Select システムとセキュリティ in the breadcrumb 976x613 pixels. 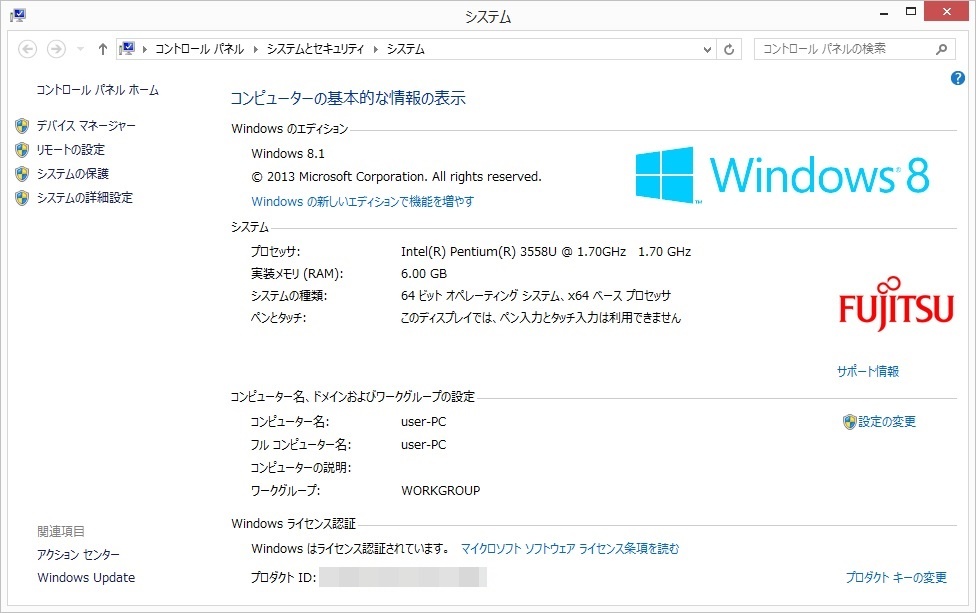[x=315, y=49]
